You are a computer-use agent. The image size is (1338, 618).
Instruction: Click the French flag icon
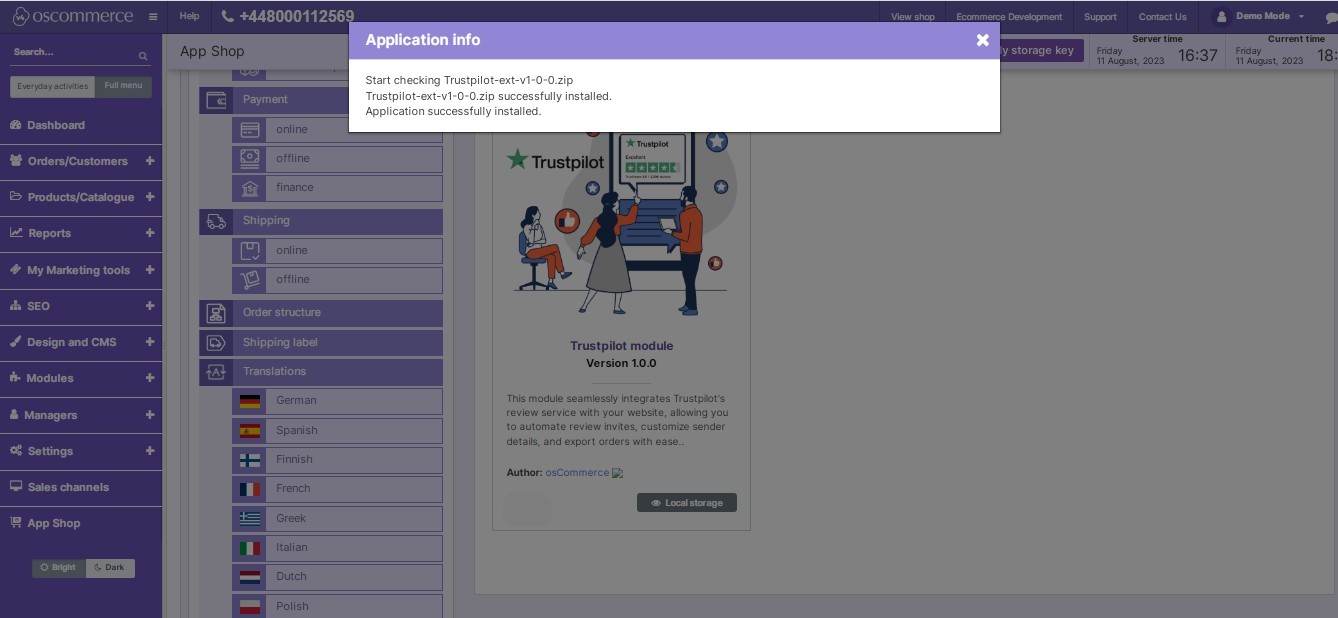250,489
